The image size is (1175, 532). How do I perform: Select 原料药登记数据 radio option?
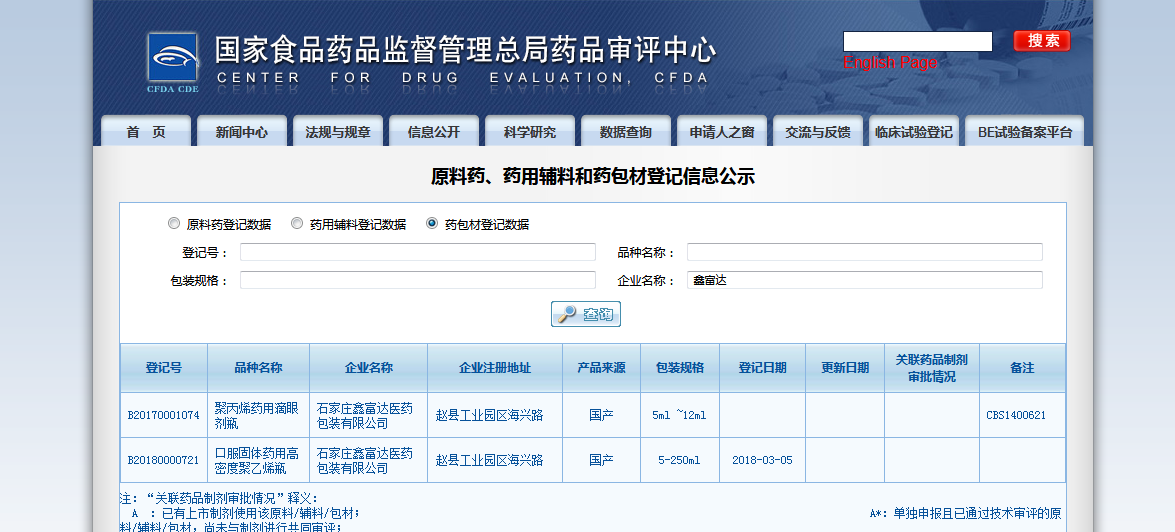[x=175, y=224]
